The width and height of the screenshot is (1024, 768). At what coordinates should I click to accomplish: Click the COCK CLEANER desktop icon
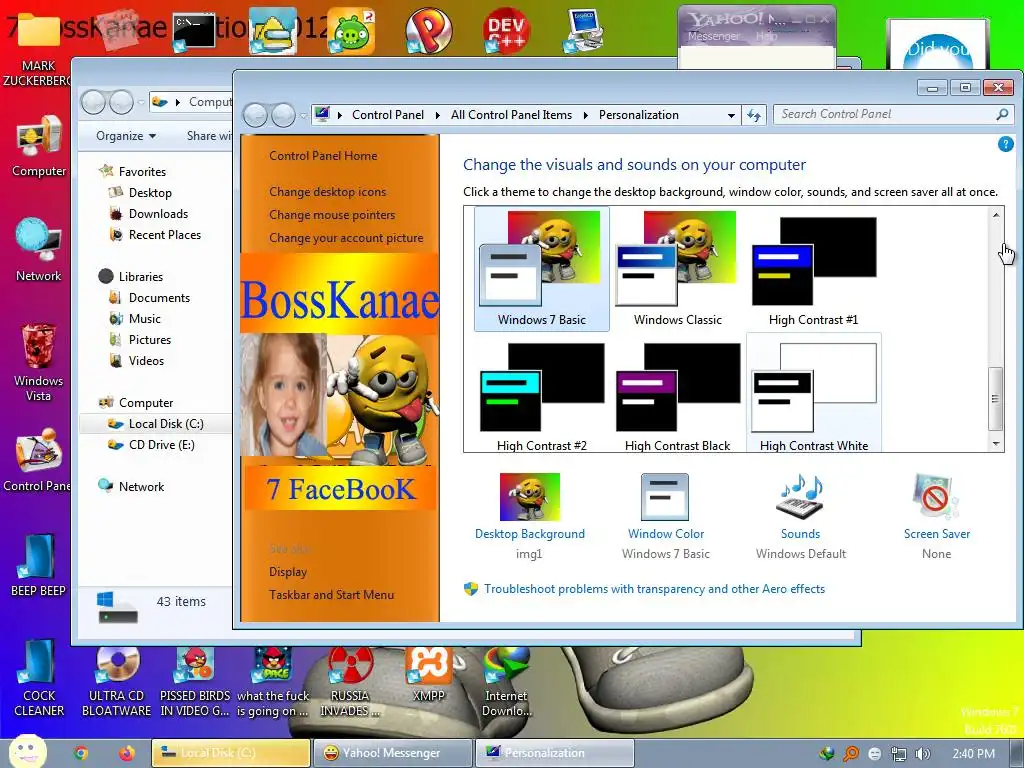pyautogui.click(x=39, y=678)
